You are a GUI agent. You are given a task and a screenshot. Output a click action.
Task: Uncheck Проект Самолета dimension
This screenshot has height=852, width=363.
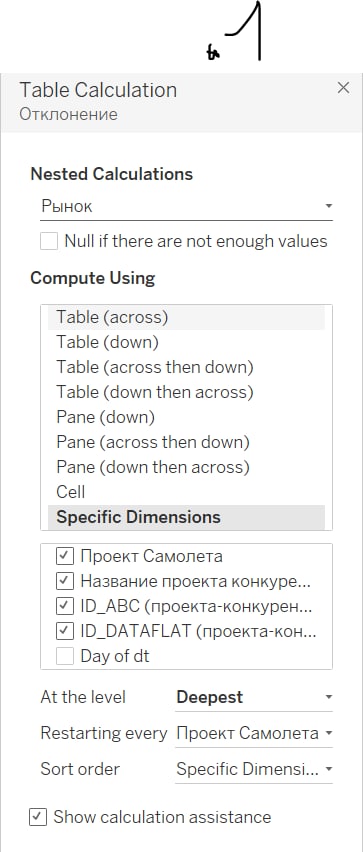pos(65,556)
